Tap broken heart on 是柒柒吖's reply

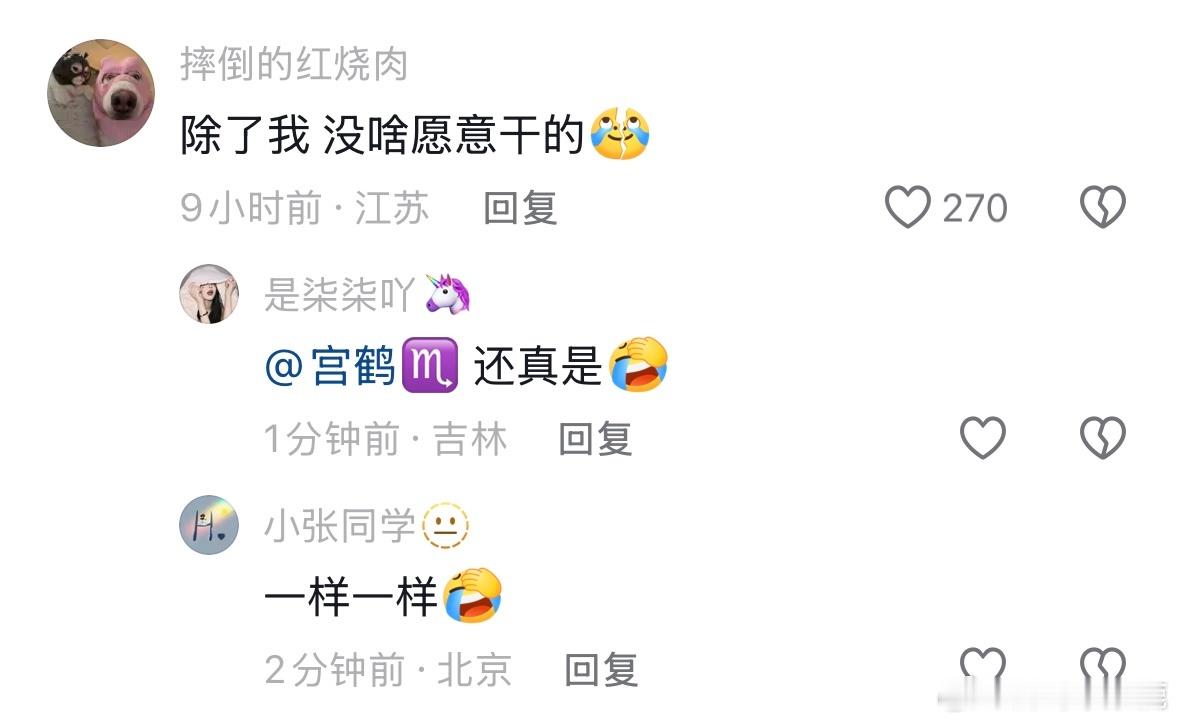tap(1102, 437)
